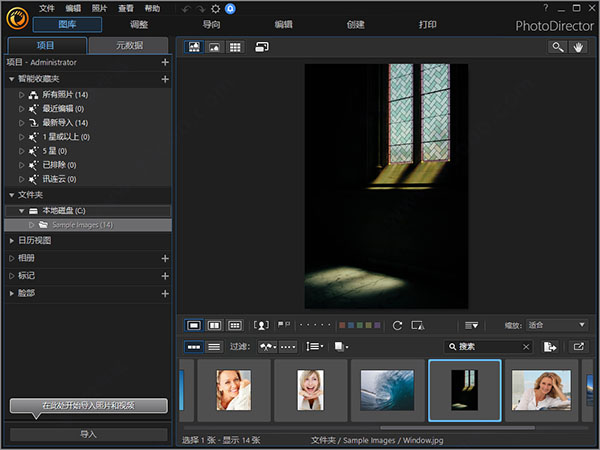The image size is (600, 450).
Task: Apply blue color label
Action: pyautogui.click(x=351, y=325)
